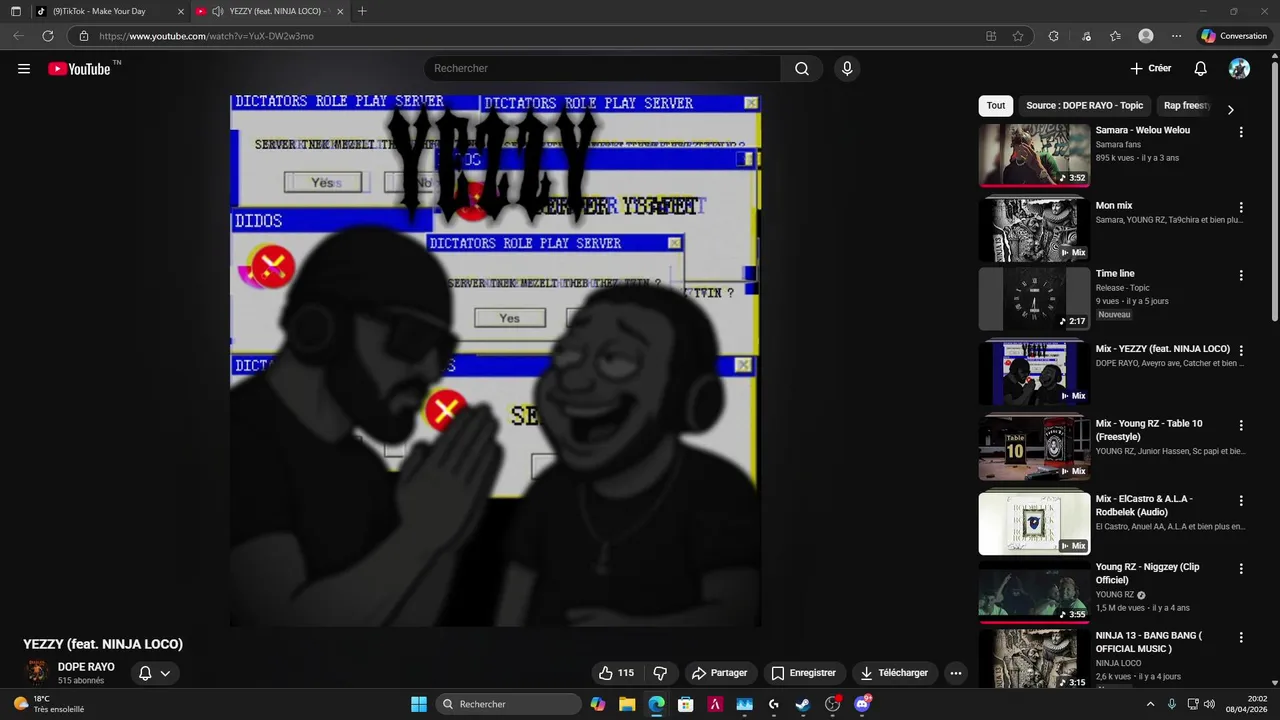Add page to favorites star
The image size is (1280, 720).
pos(1018,36)
